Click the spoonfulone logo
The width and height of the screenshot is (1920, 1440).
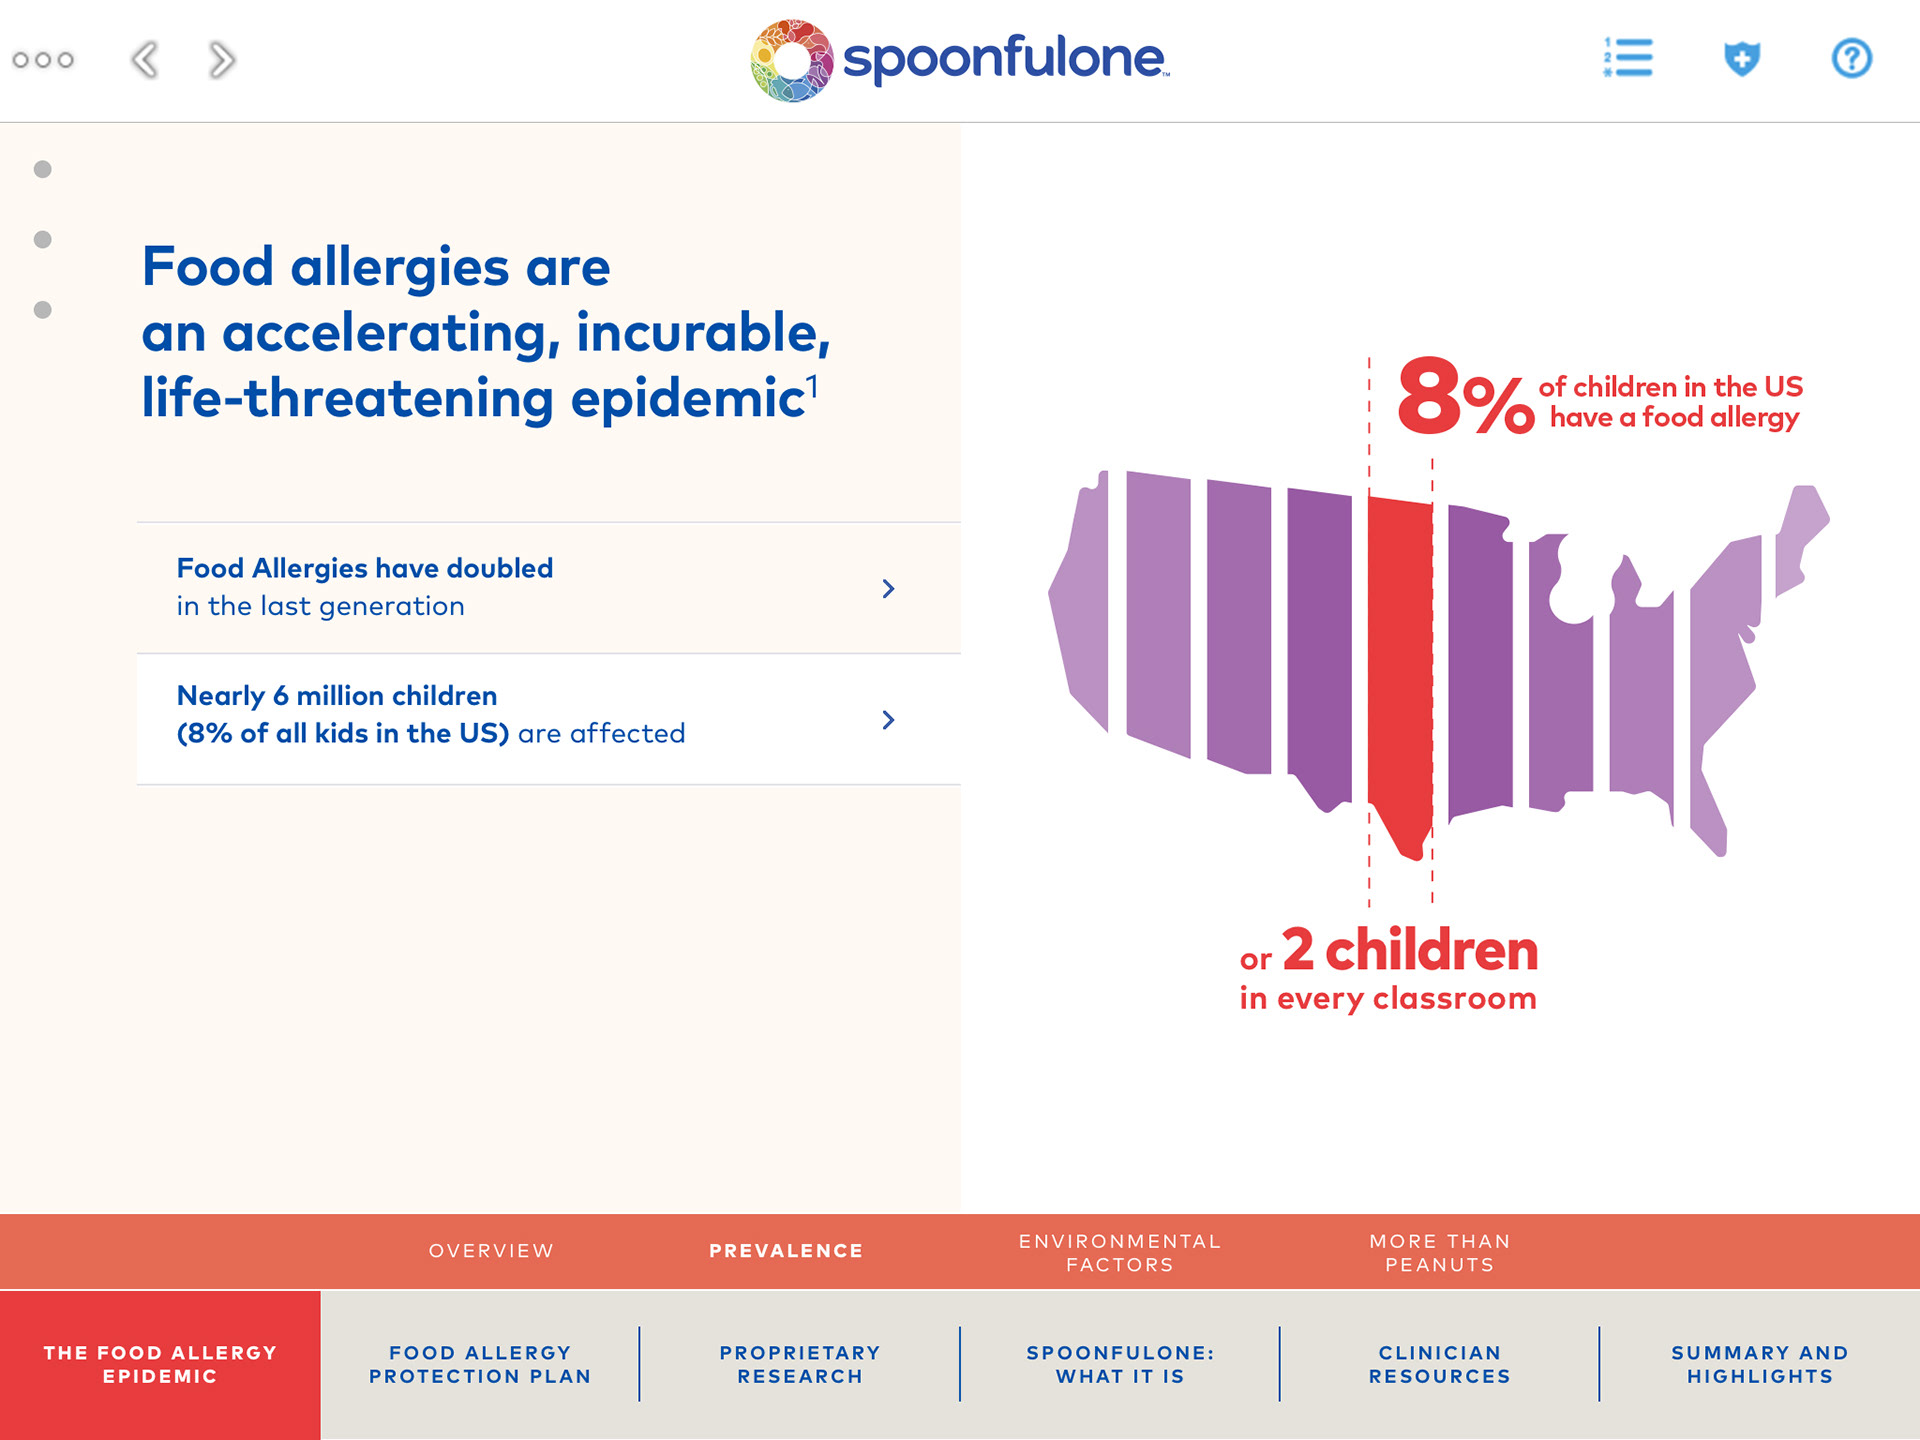pyautogui.click(x=960, y=60)
